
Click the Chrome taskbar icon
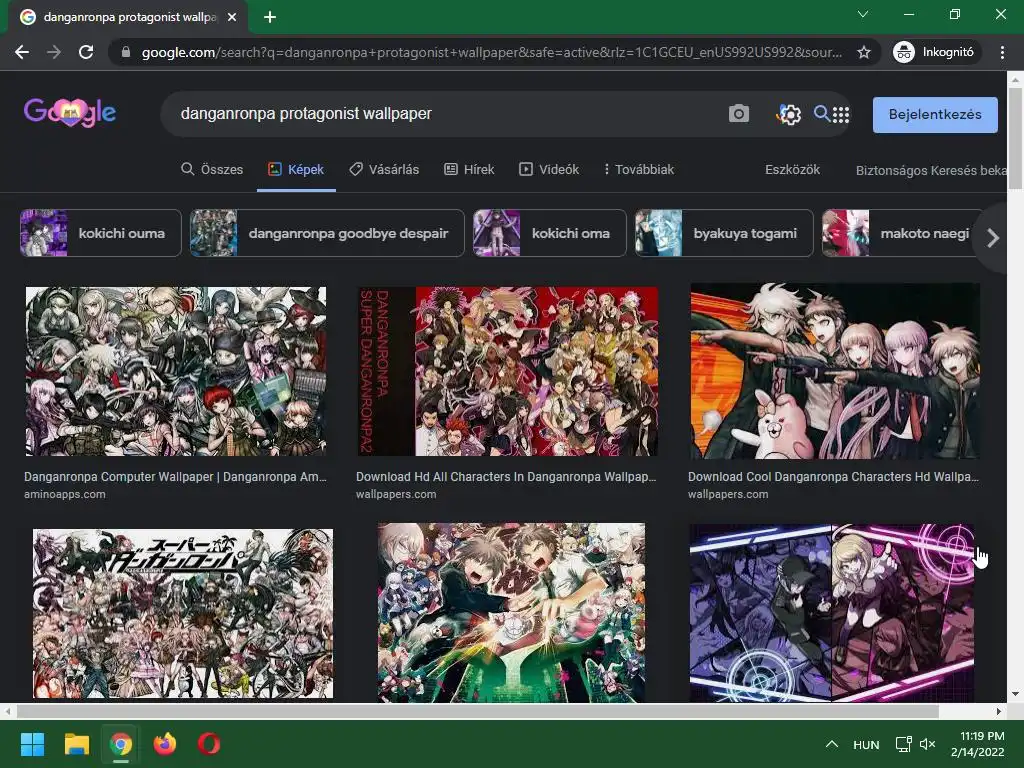(121, 744)
